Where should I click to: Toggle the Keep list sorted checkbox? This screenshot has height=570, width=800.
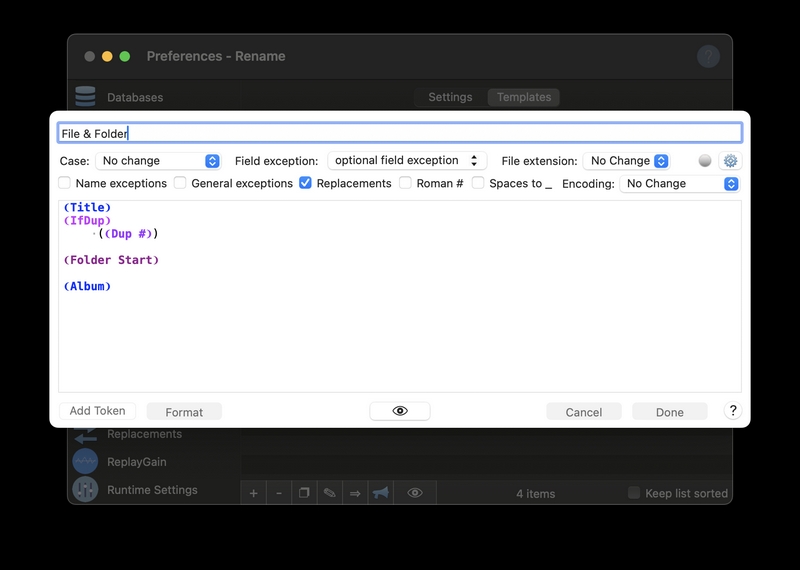634,492
